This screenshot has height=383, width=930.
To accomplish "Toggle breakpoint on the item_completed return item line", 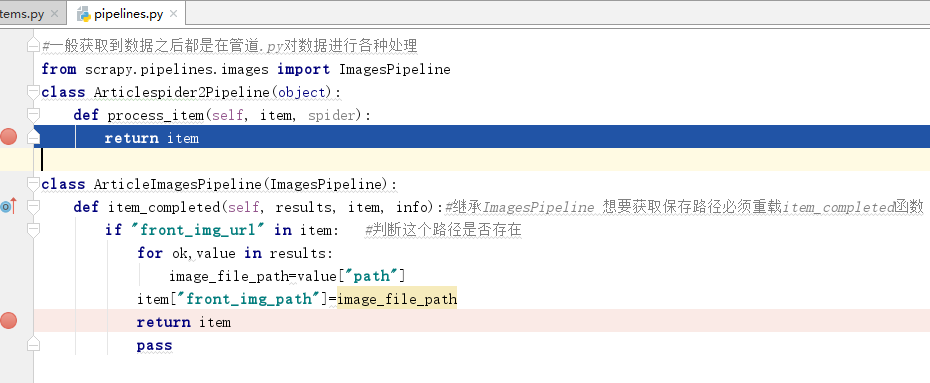I will (x=8, y=321).
